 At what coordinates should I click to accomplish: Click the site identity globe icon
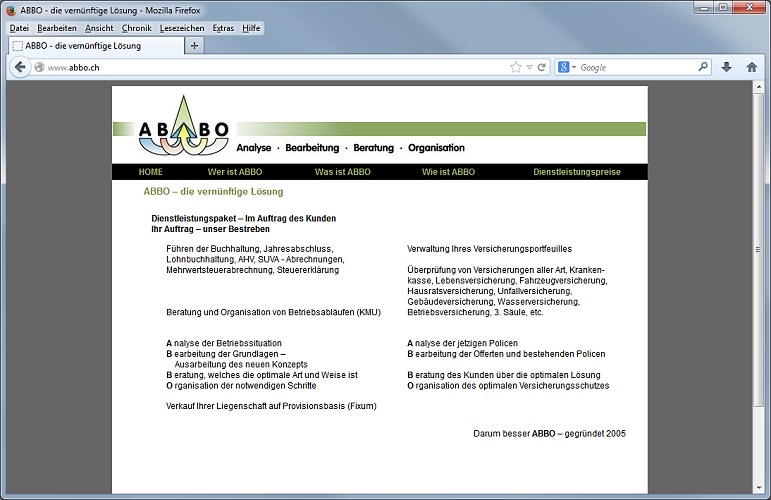click(39, 67)
